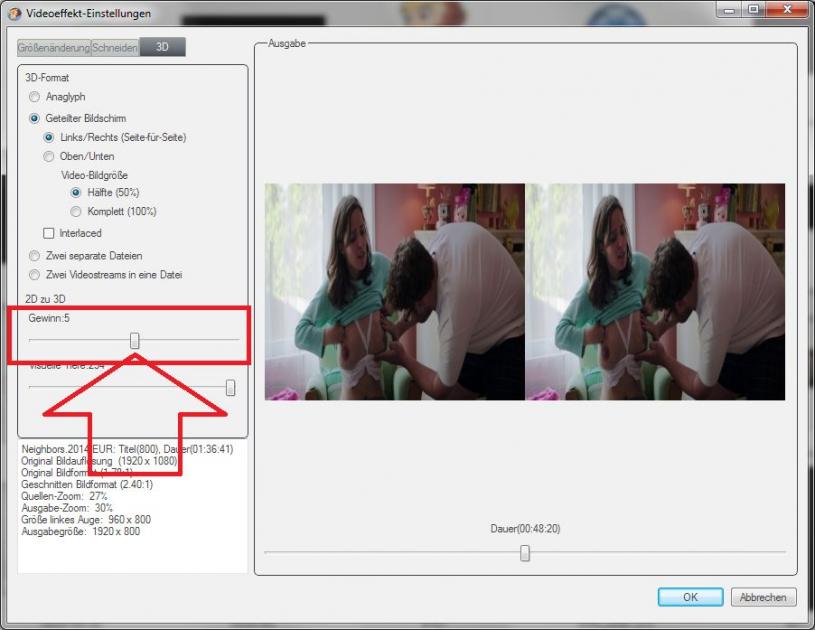The width and height of the screenshot is (815, 630).
Task: Select the Oben/Unten radio button
Action: tap(49, 156)
